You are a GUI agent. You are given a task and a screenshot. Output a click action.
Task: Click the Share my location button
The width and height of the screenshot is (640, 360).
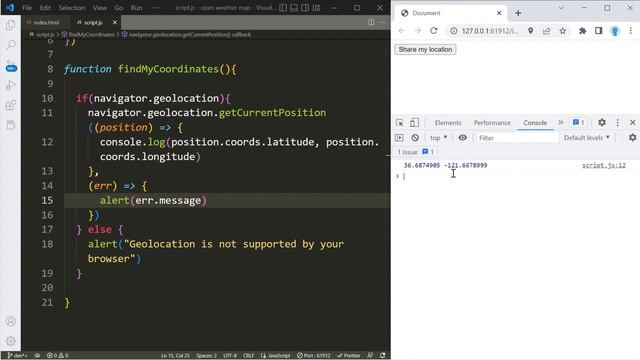425,49
